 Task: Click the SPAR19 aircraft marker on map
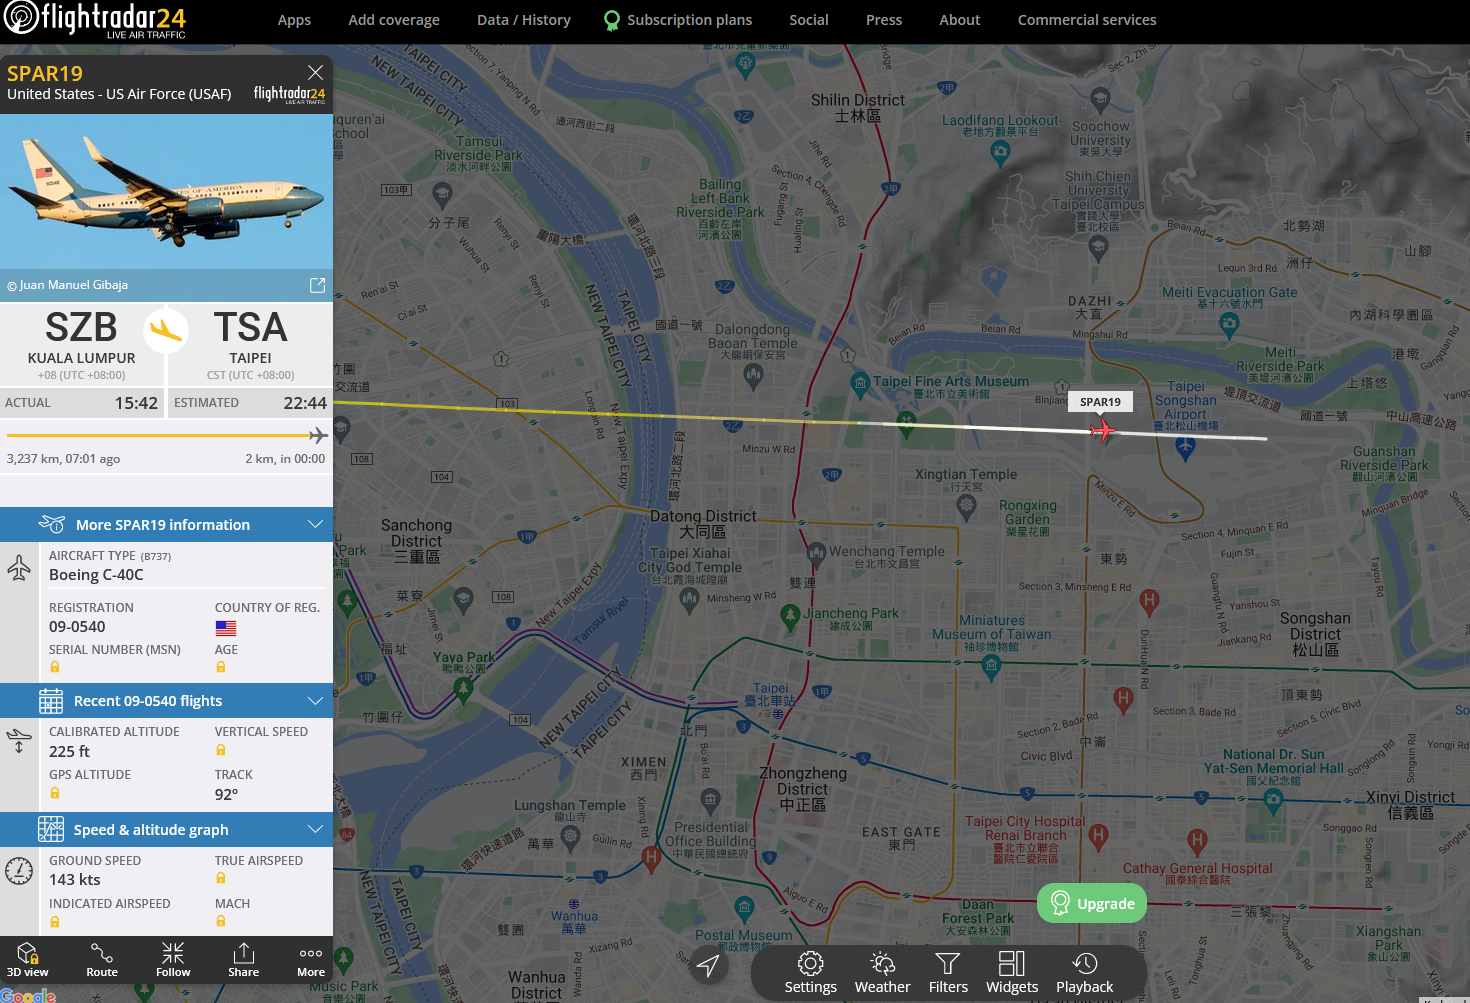pyautogui.click(x=1102, y=430)
